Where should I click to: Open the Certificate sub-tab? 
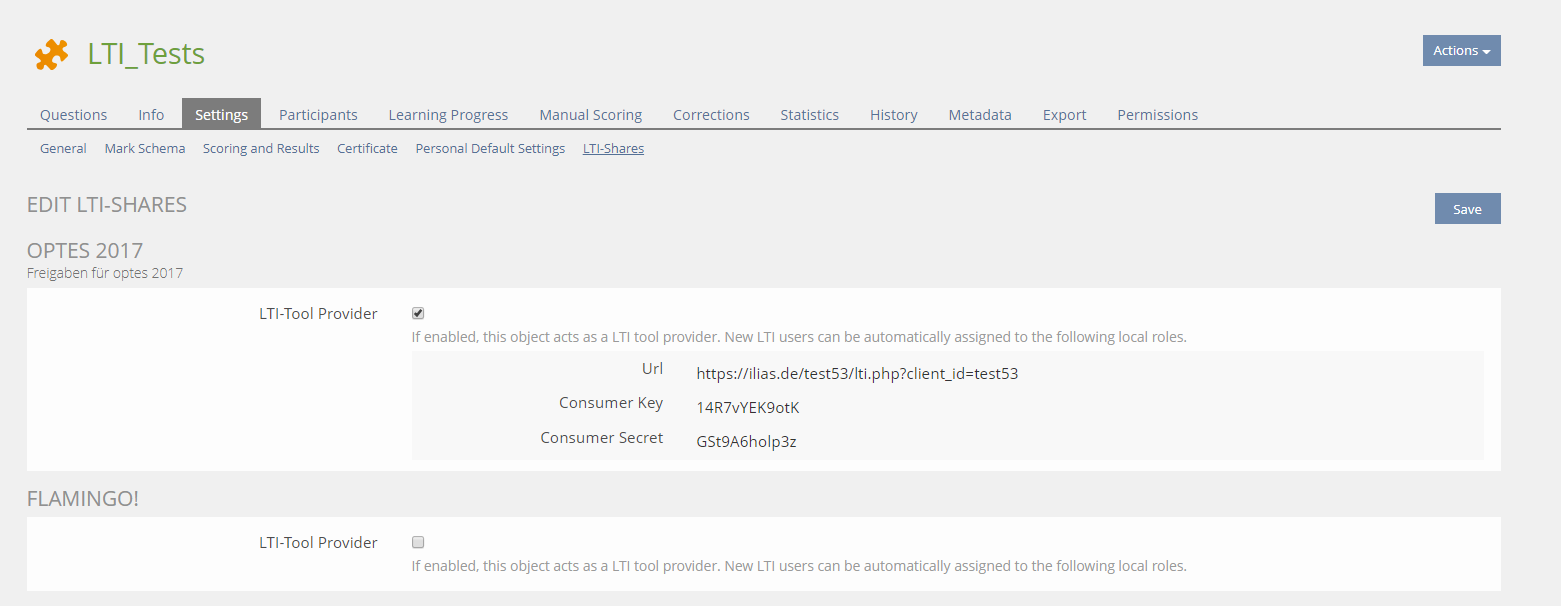click(367, 149)
